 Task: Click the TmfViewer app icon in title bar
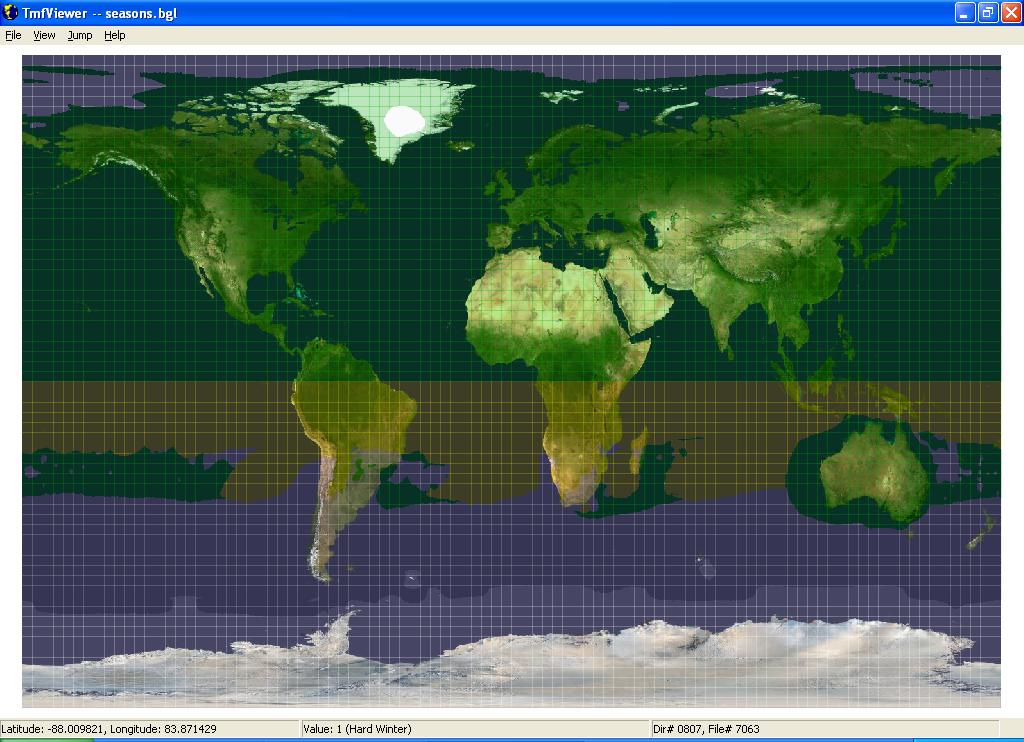(11, 13)
